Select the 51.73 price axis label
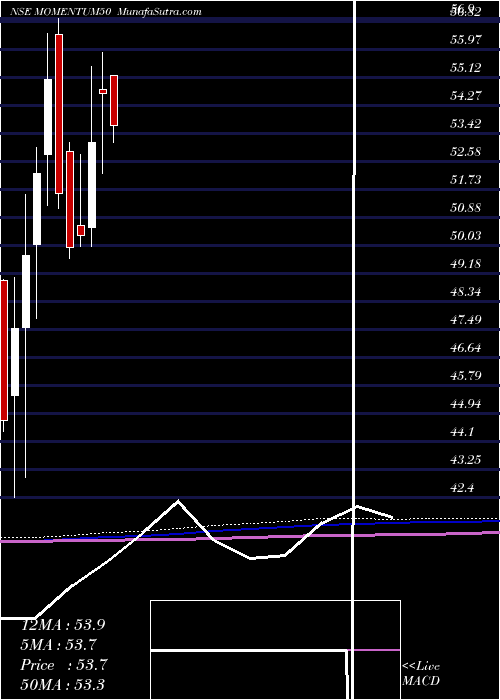 point(466,180)
